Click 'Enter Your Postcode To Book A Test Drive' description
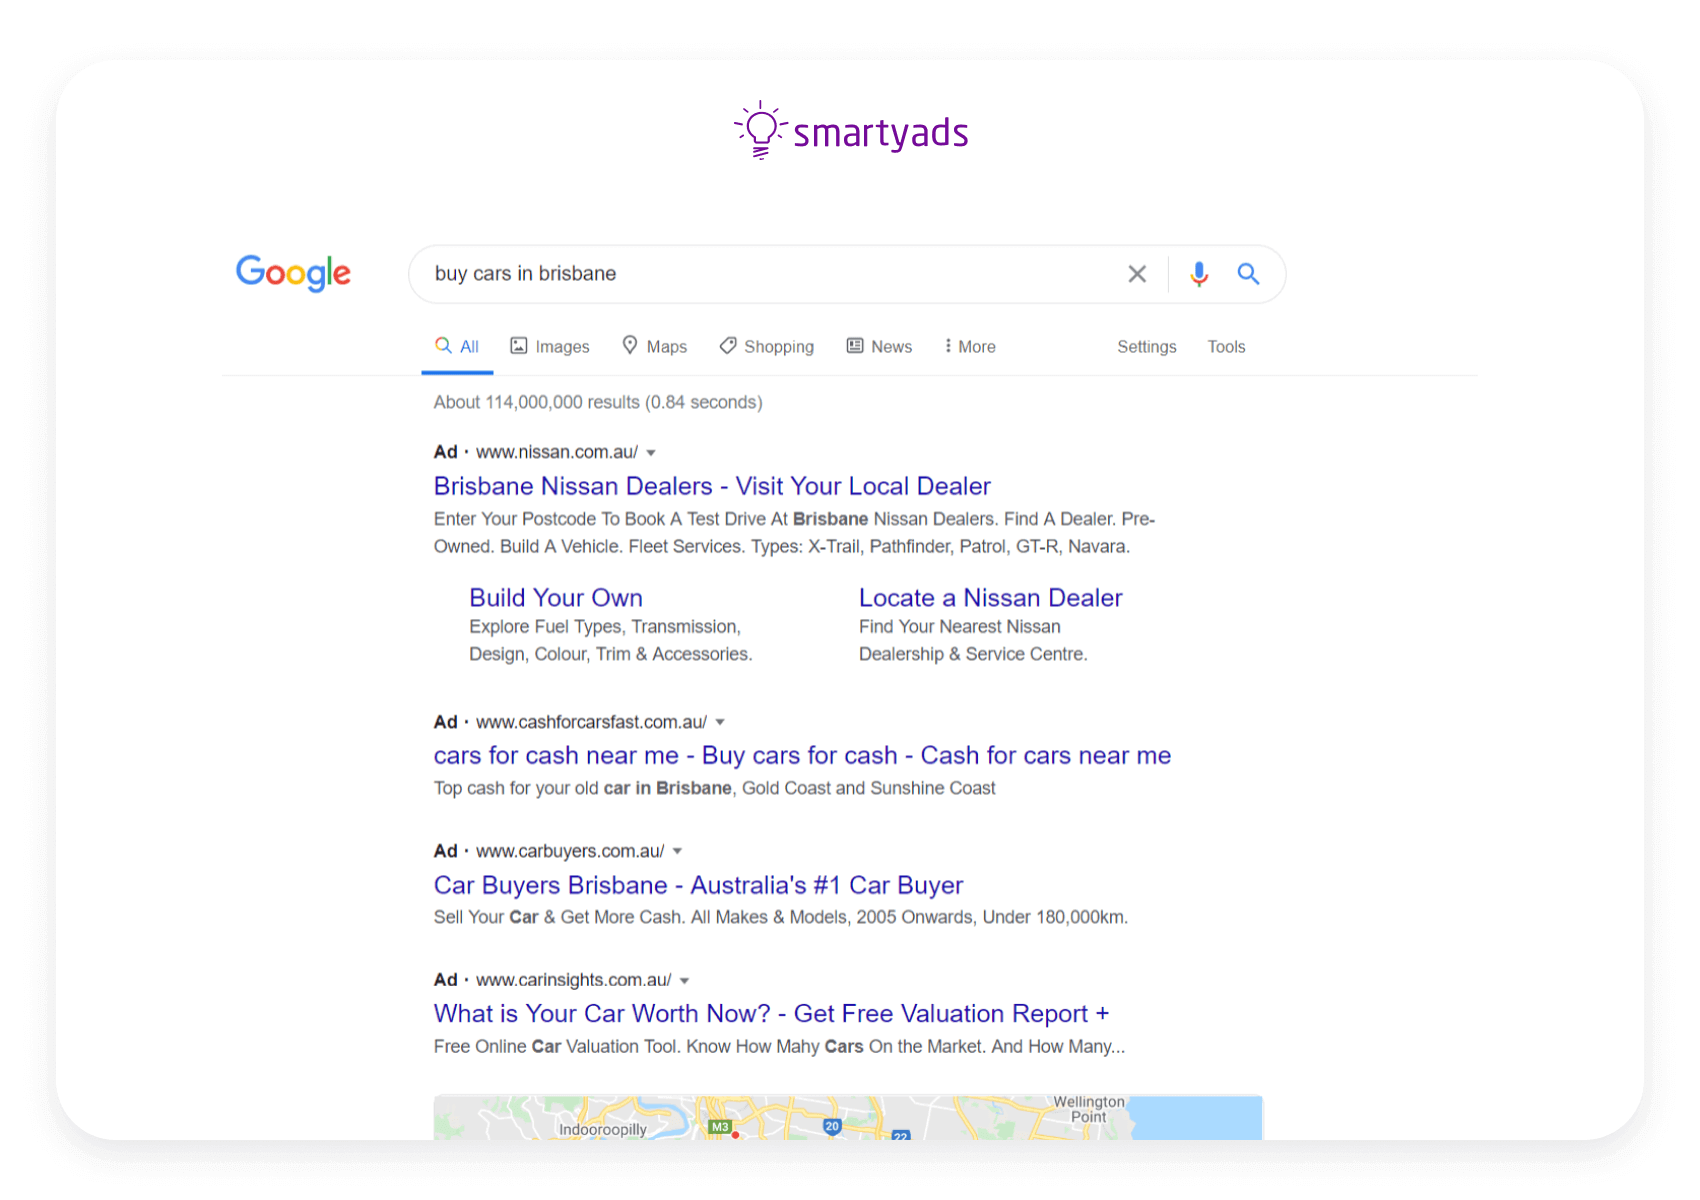This screenshot has width=1700, height=1200. click(794, 533)
